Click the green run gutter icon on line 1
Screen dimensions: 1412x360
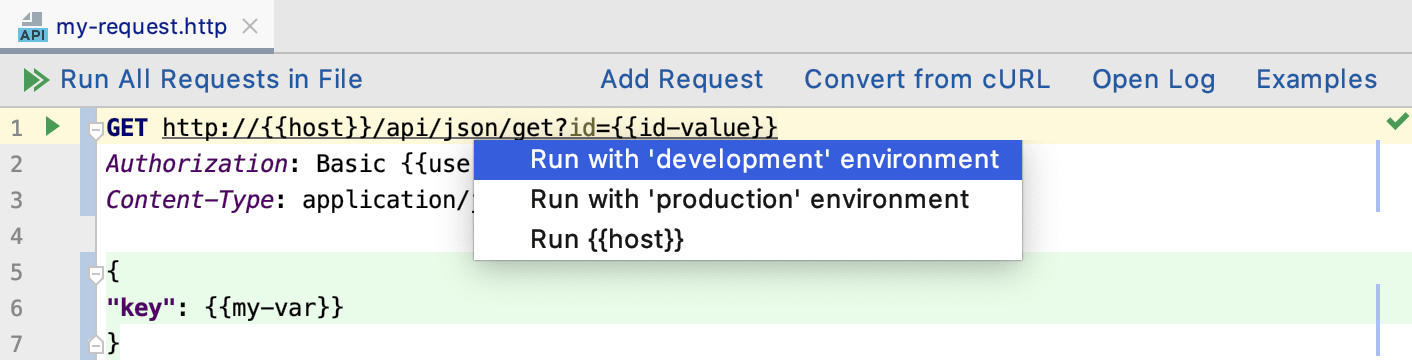tap(53, 127)
